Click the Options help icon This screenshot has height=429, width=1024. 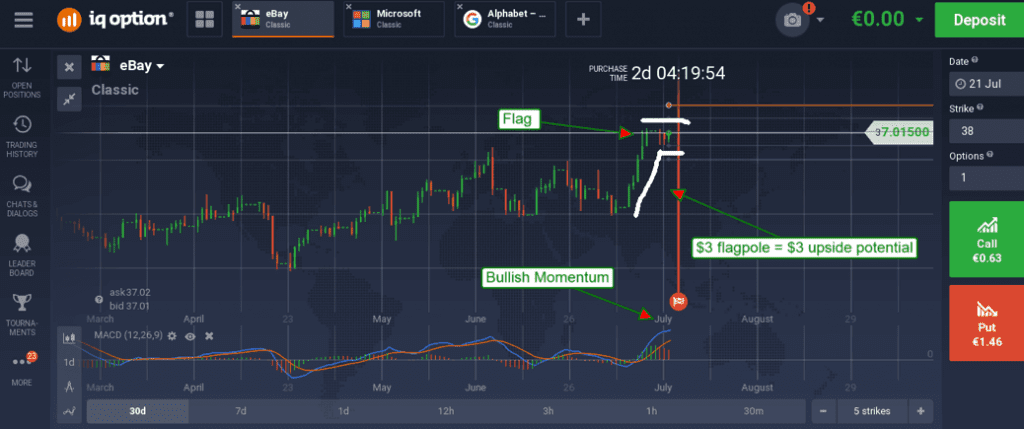pyautogui.click(x=989, y=155)
